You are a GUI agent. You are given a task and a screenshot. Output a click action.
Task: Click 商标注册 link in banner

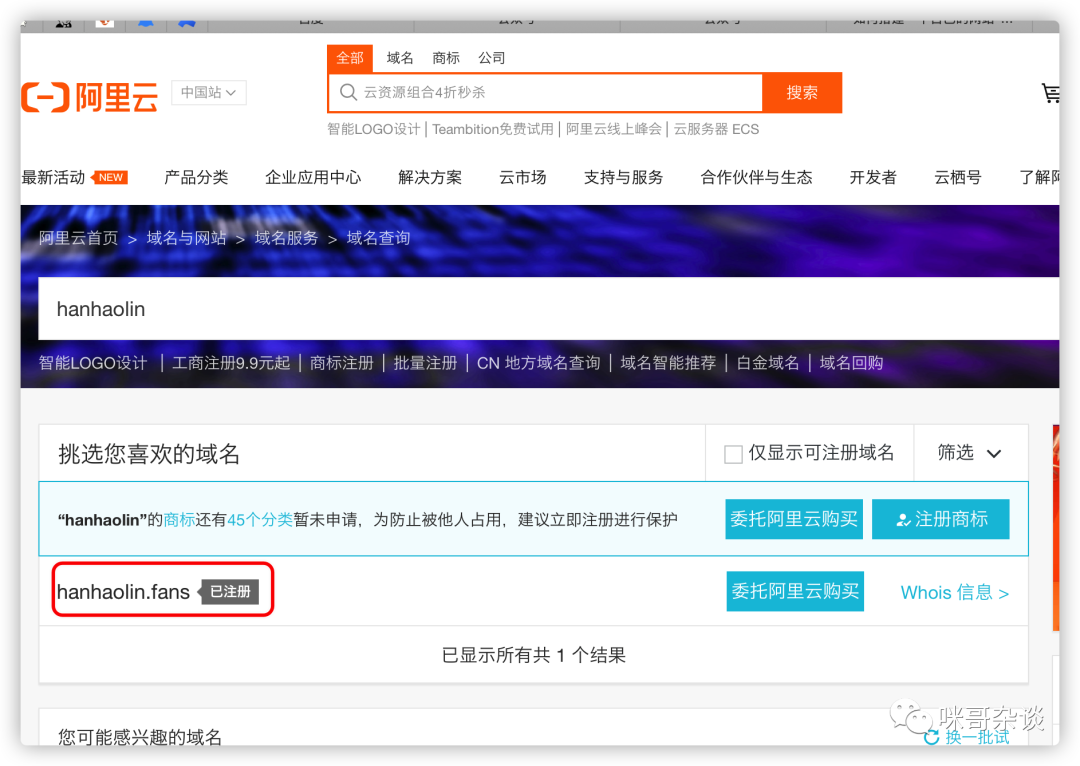(342, 363)
